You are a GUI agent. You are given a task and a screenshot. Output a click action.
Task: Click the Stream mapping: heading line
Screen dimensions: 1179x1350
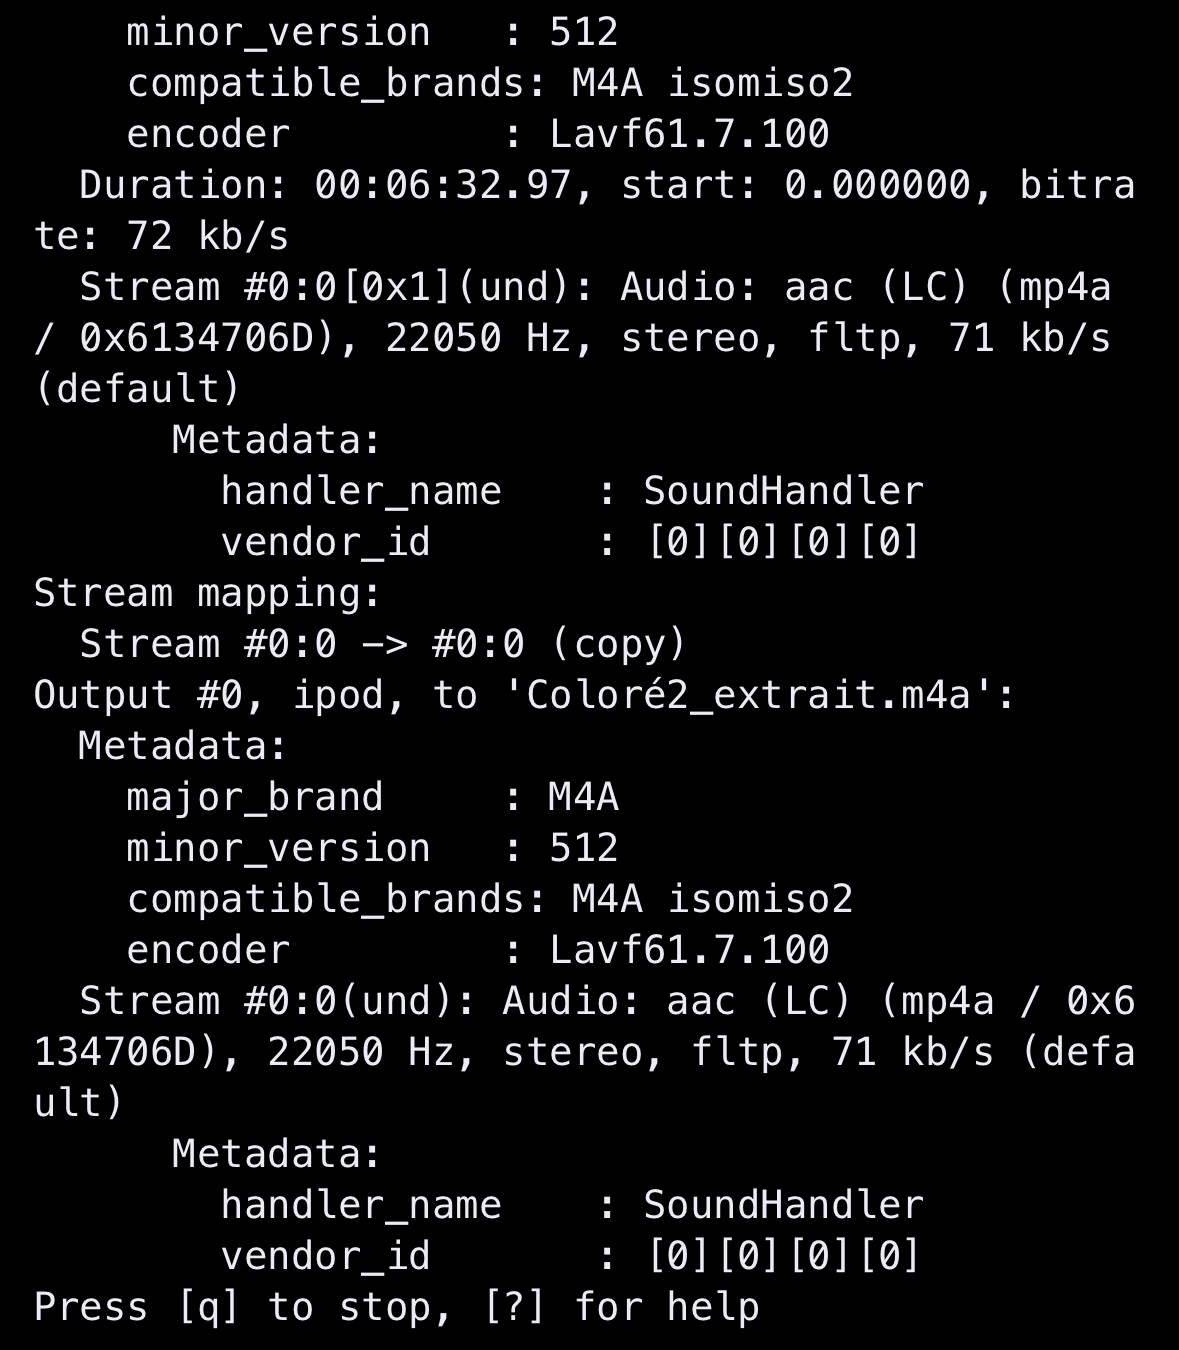coord(208,594)
